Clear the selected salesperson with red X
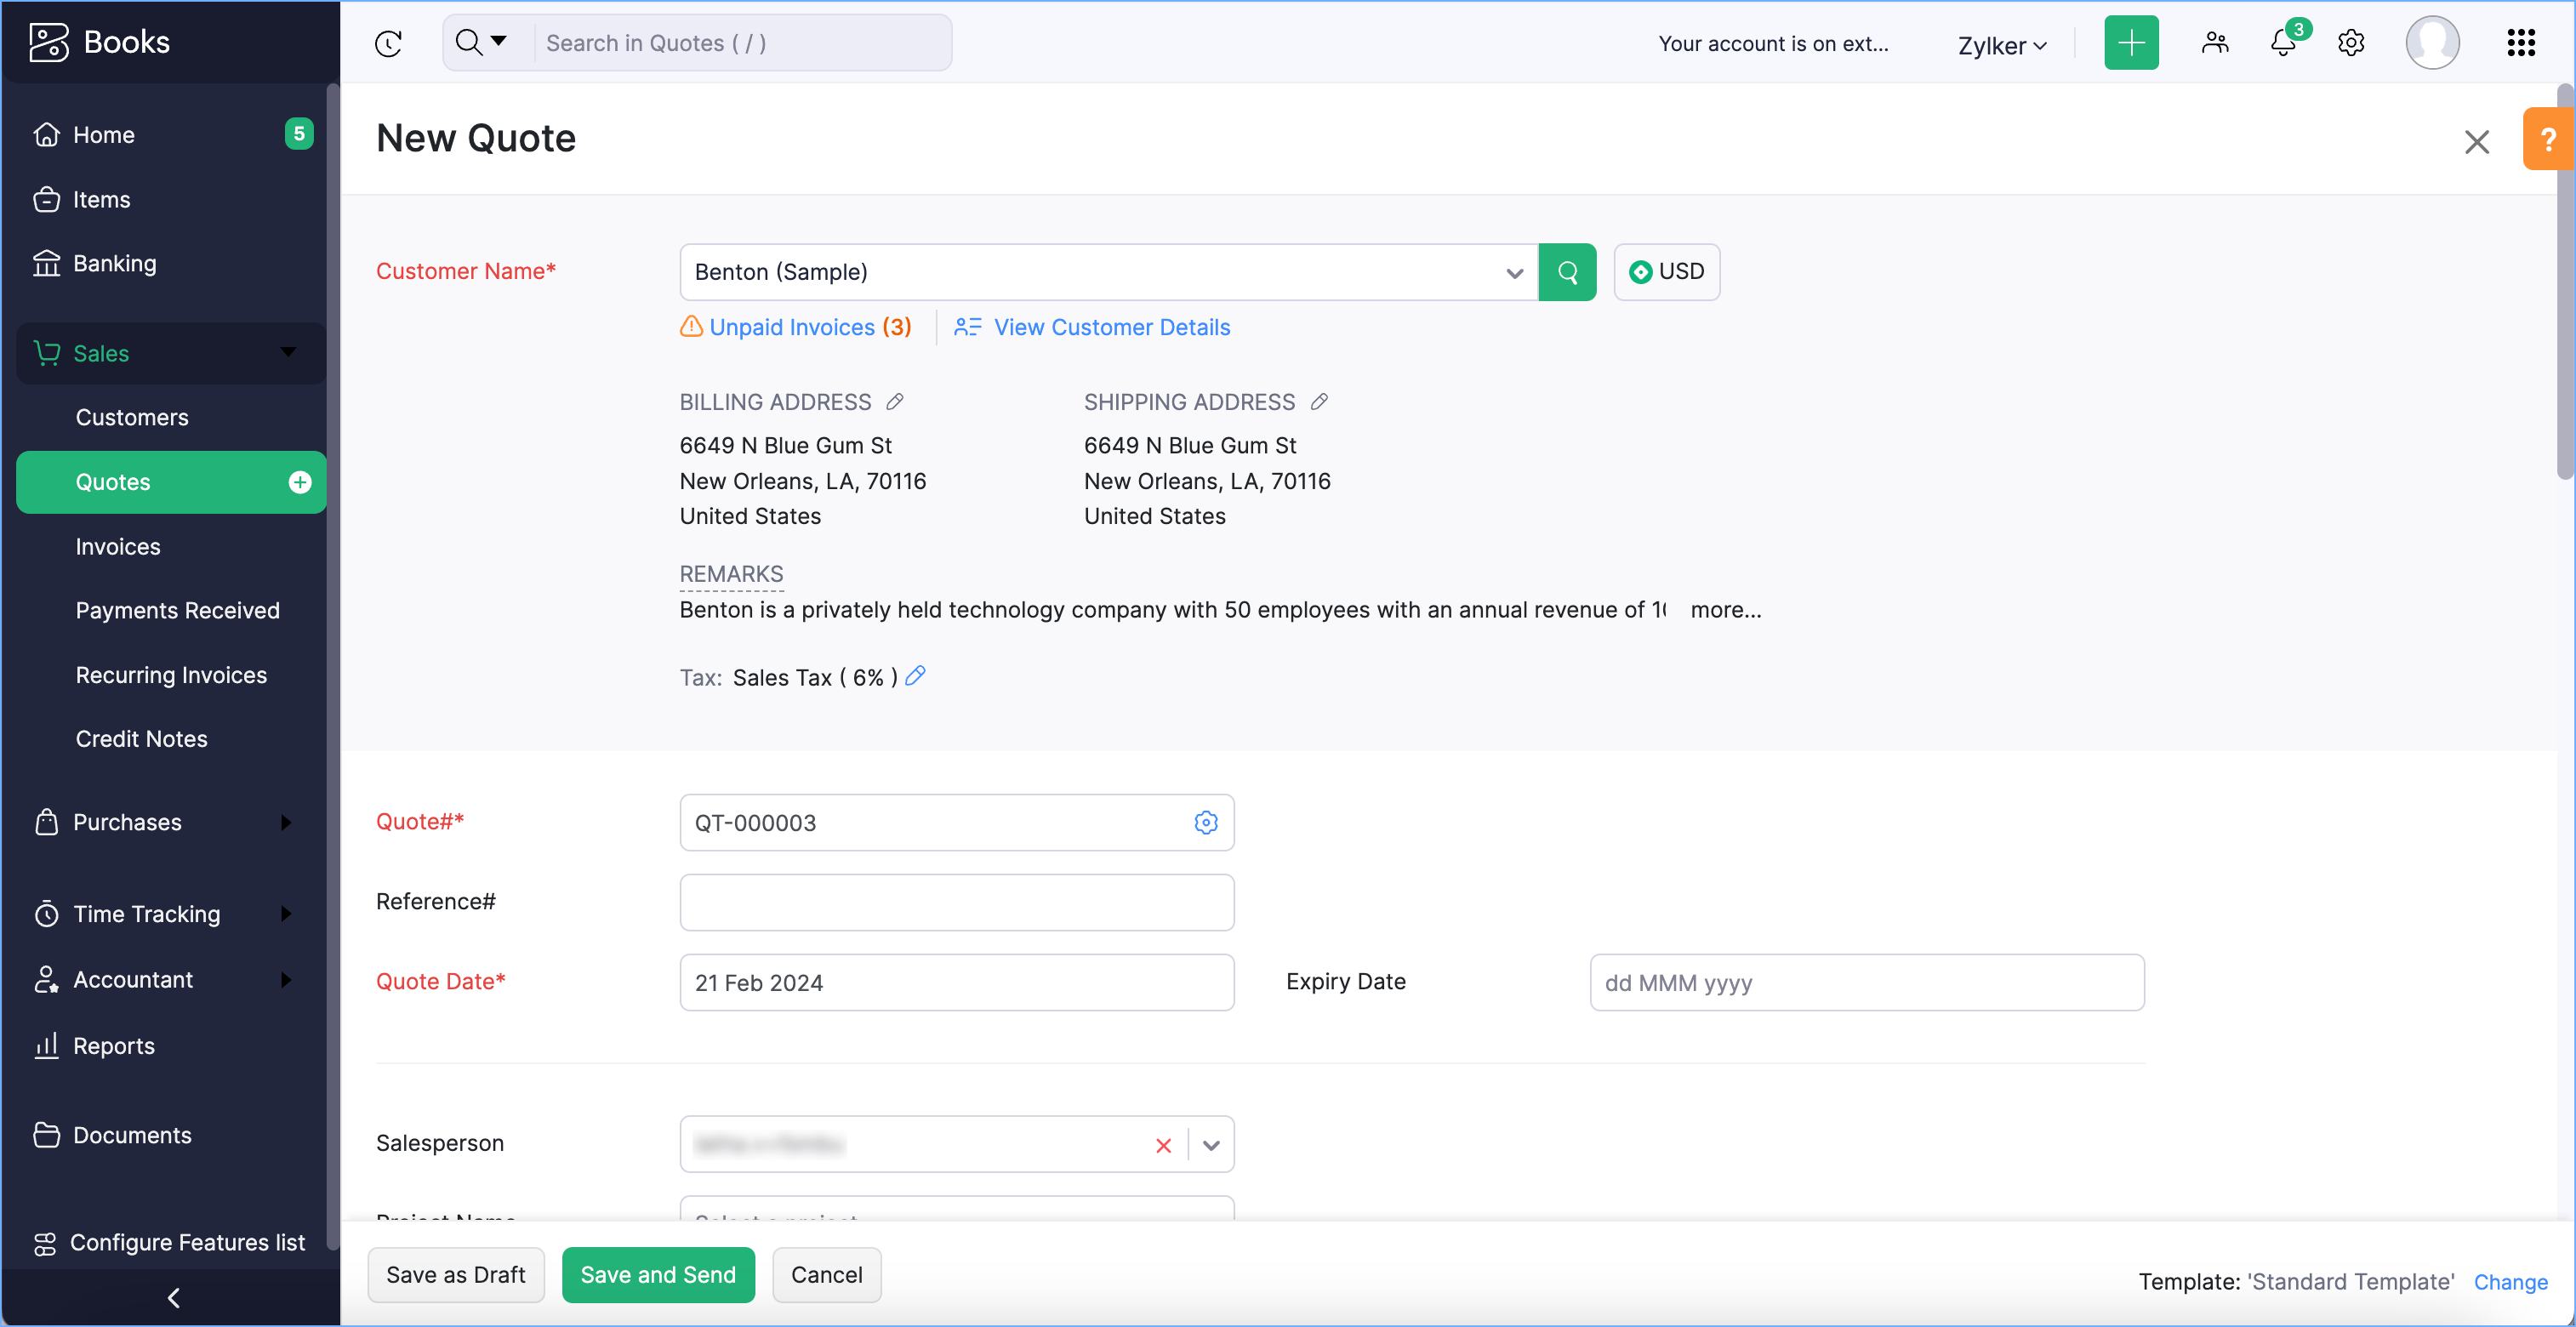 1163,1145
